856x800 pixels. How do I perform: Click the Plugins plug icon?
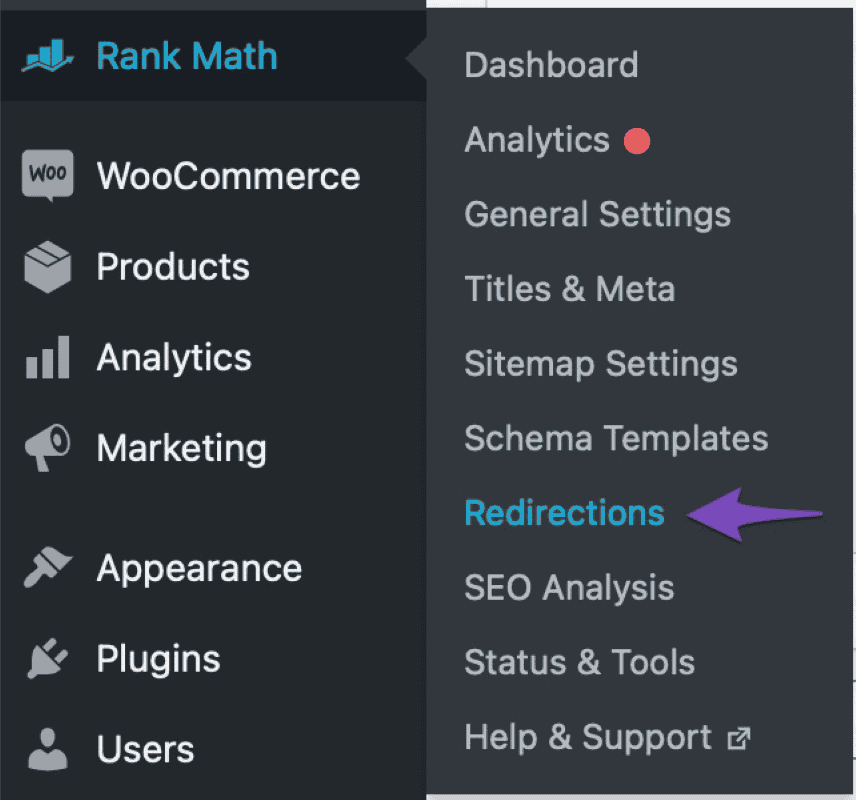[48, 659]
